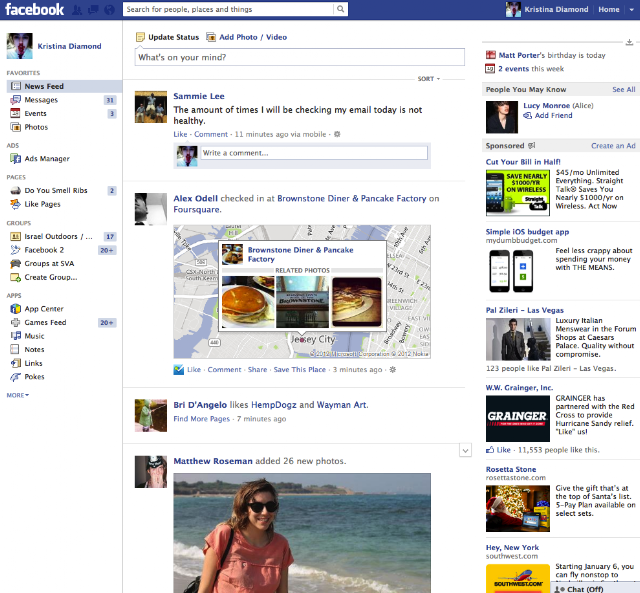Open the Brownstone sign related photo
640x593 pixels.
(x=302, y=302)
